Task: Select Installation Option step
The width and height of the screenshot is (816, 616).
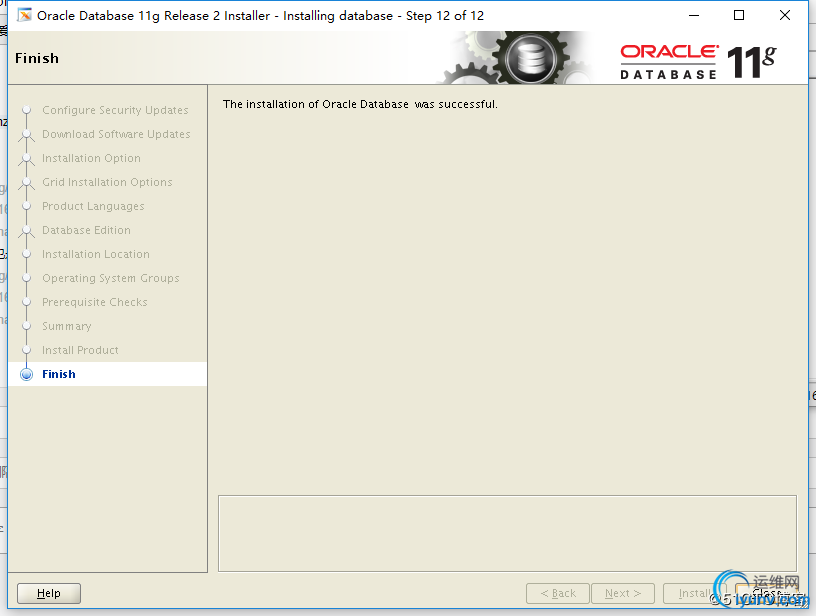Action: coord(91,158)
